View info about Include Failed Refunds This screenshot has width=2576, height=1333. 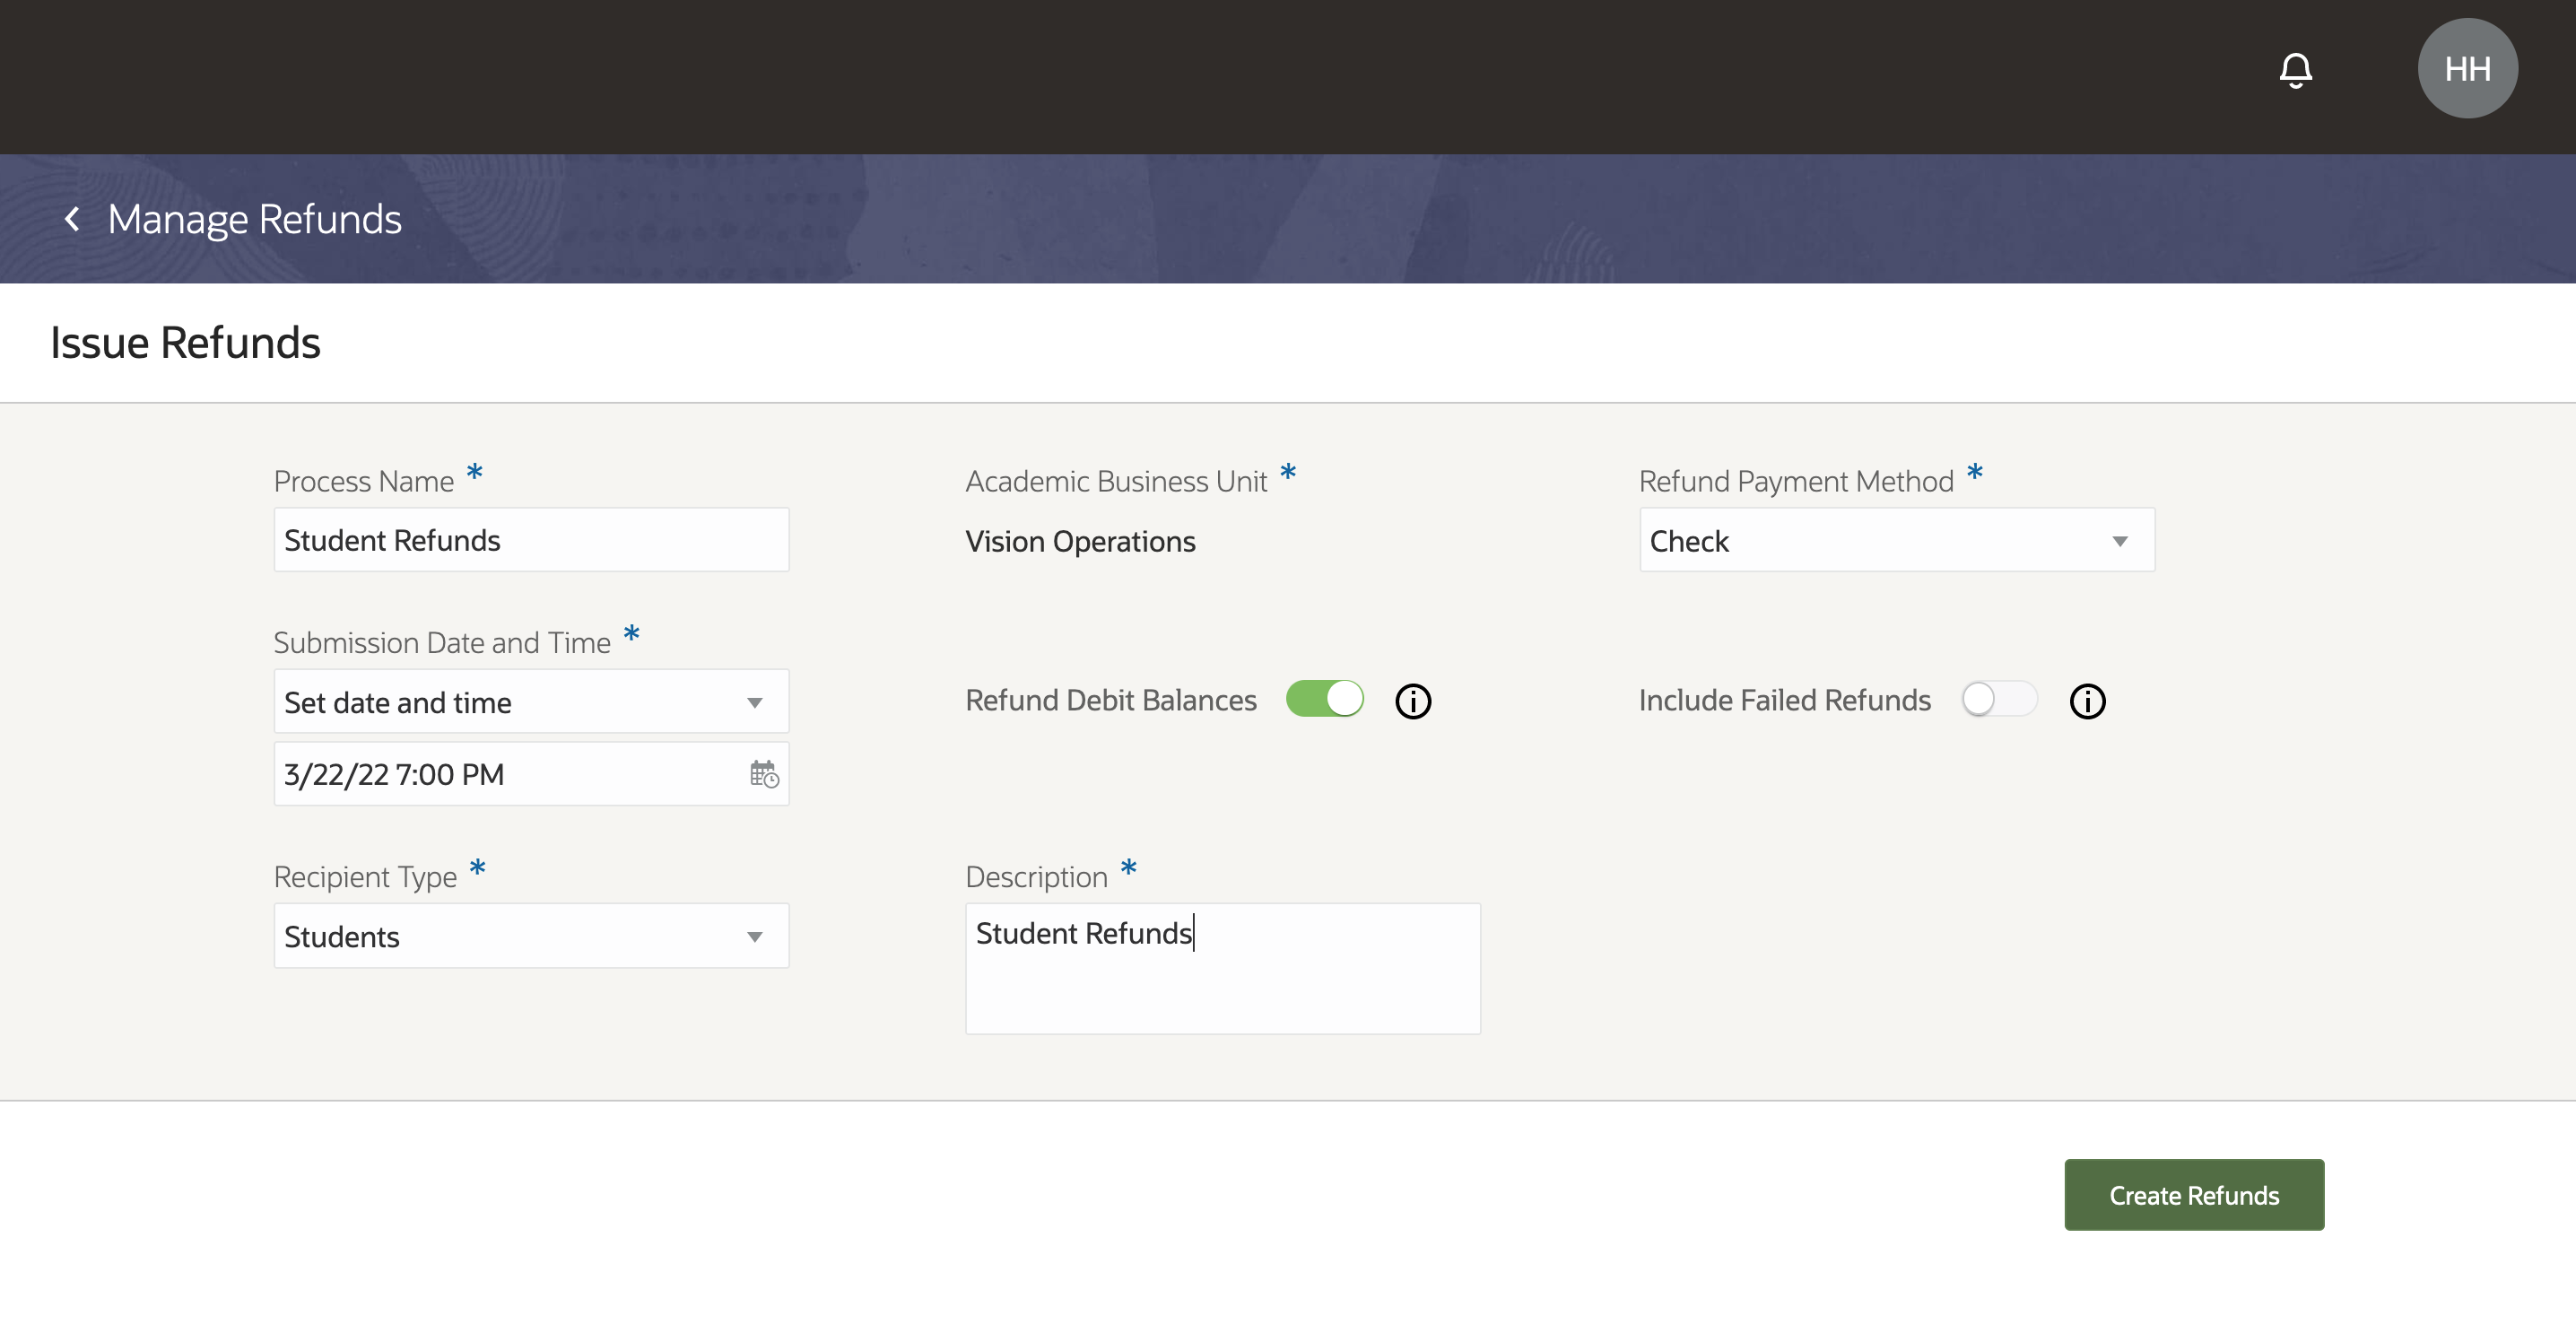(x=2088, y=701)
